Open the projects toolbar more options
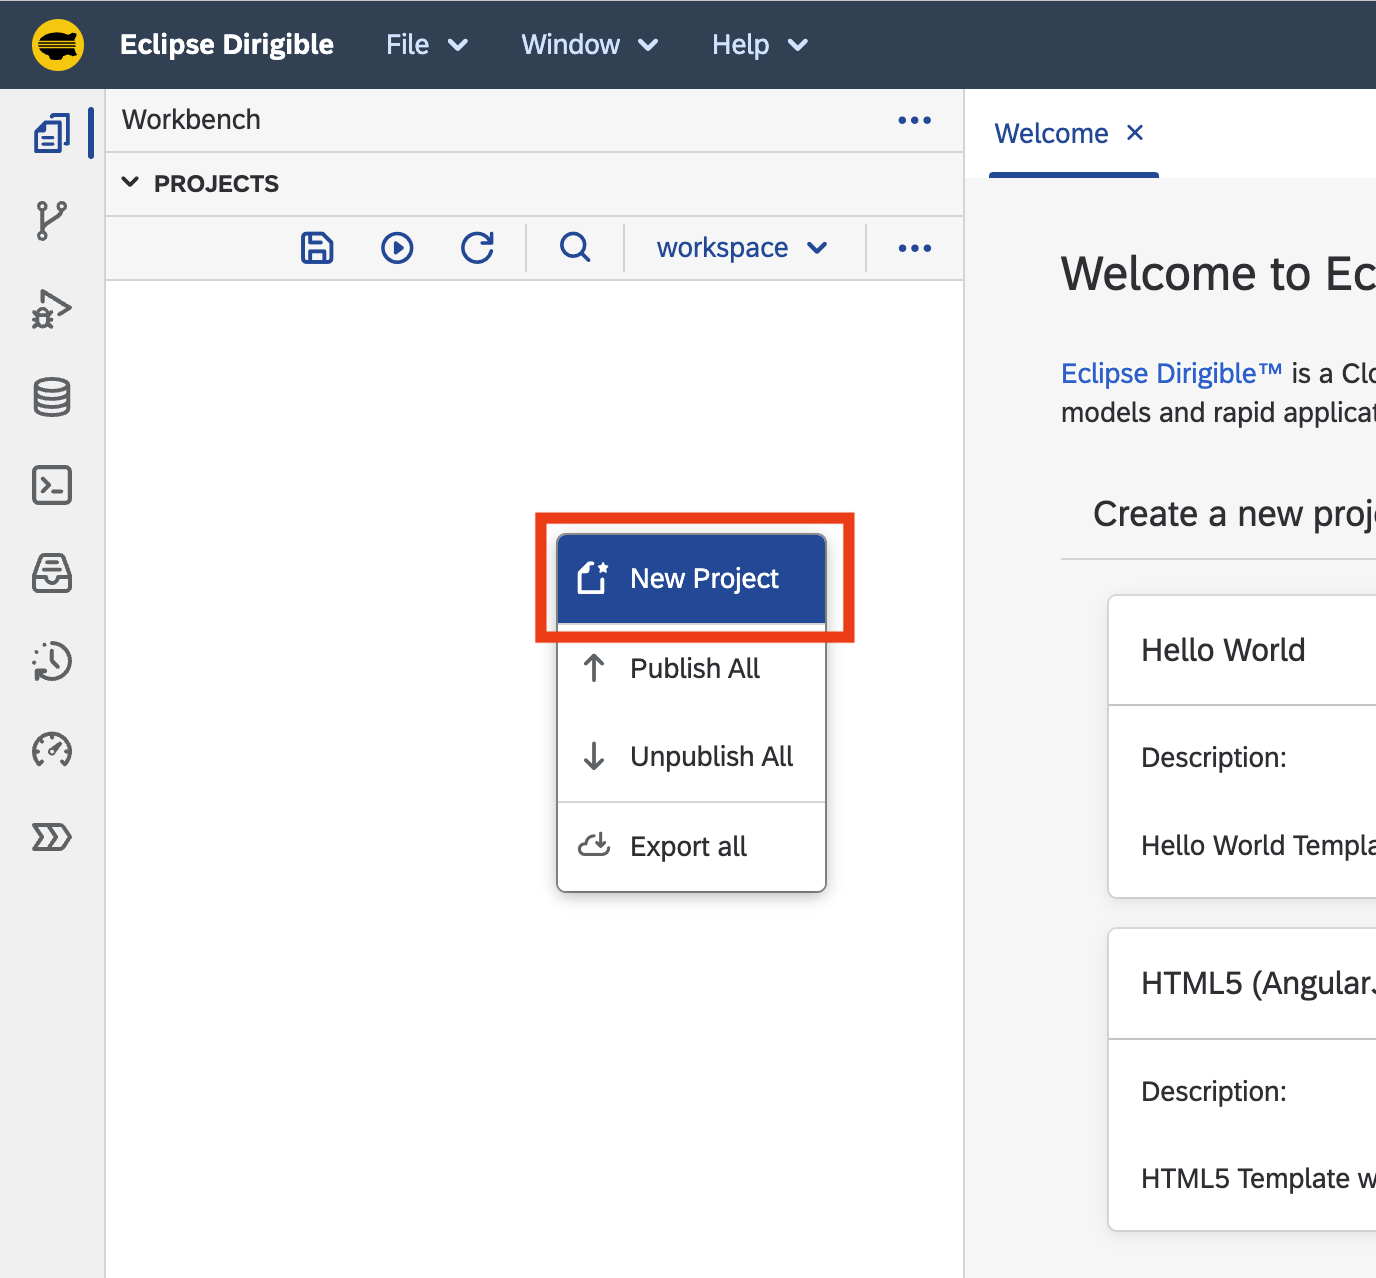The height and width of the screenshot is (1278, 1376). point(914,248)
